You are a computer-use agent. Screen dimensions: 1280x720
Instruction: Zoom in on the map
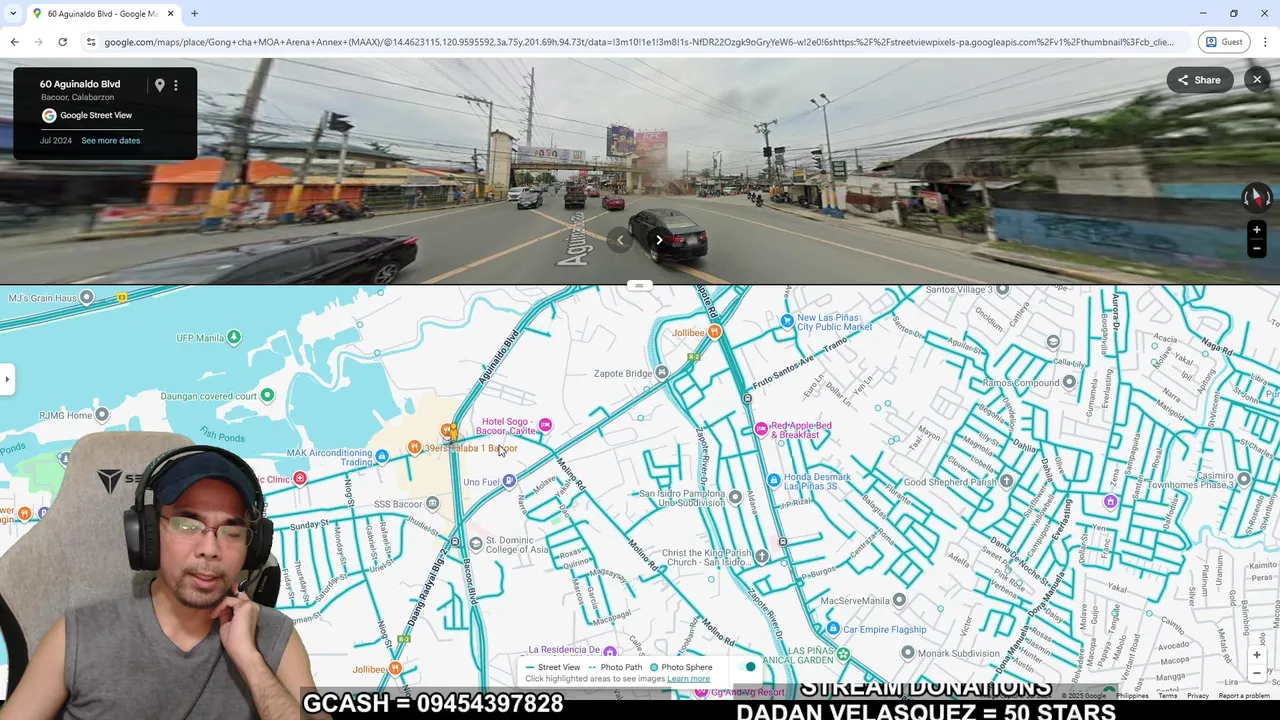[1257, 655]
